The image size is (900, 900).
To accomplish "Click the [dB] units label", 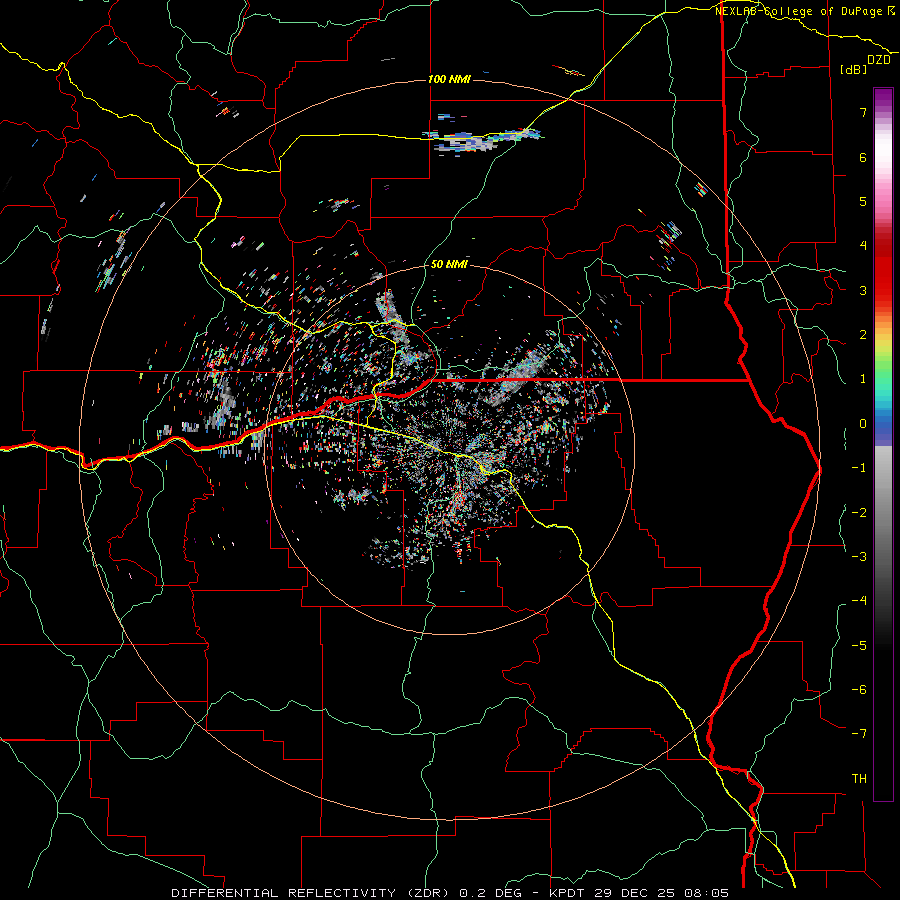I will 853,69.
